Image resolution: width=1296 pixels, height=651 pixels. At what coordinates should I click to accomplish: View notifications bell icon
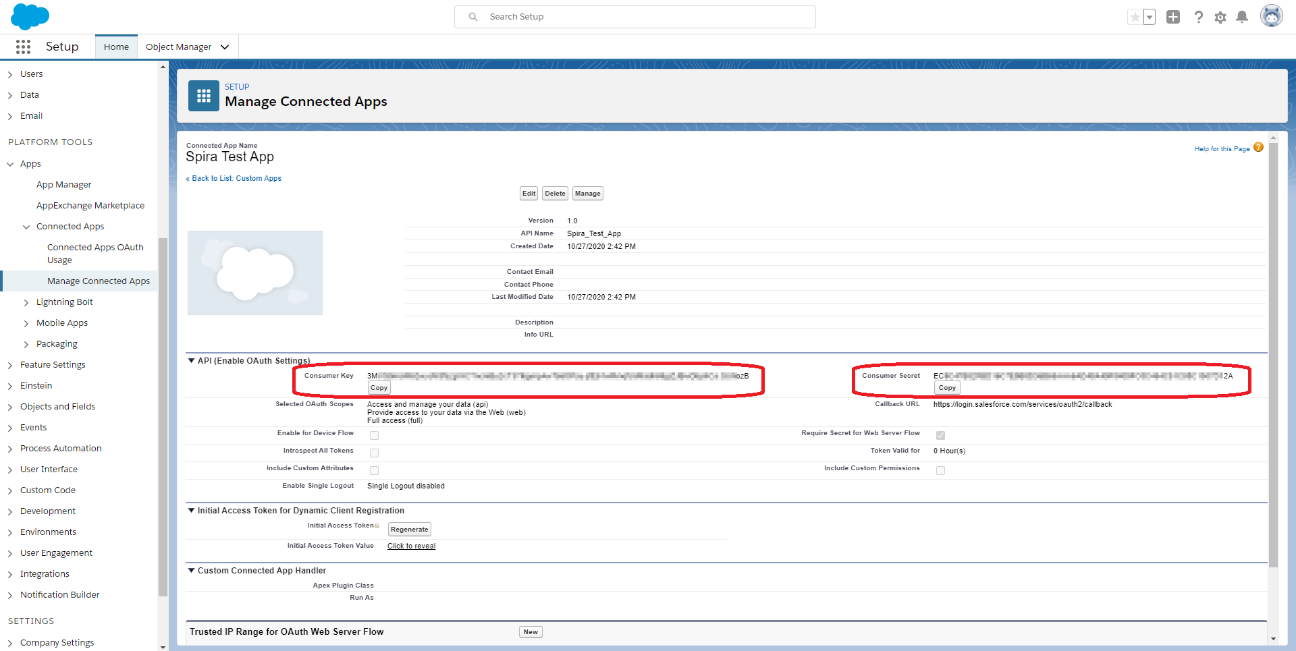(1242, 17)
